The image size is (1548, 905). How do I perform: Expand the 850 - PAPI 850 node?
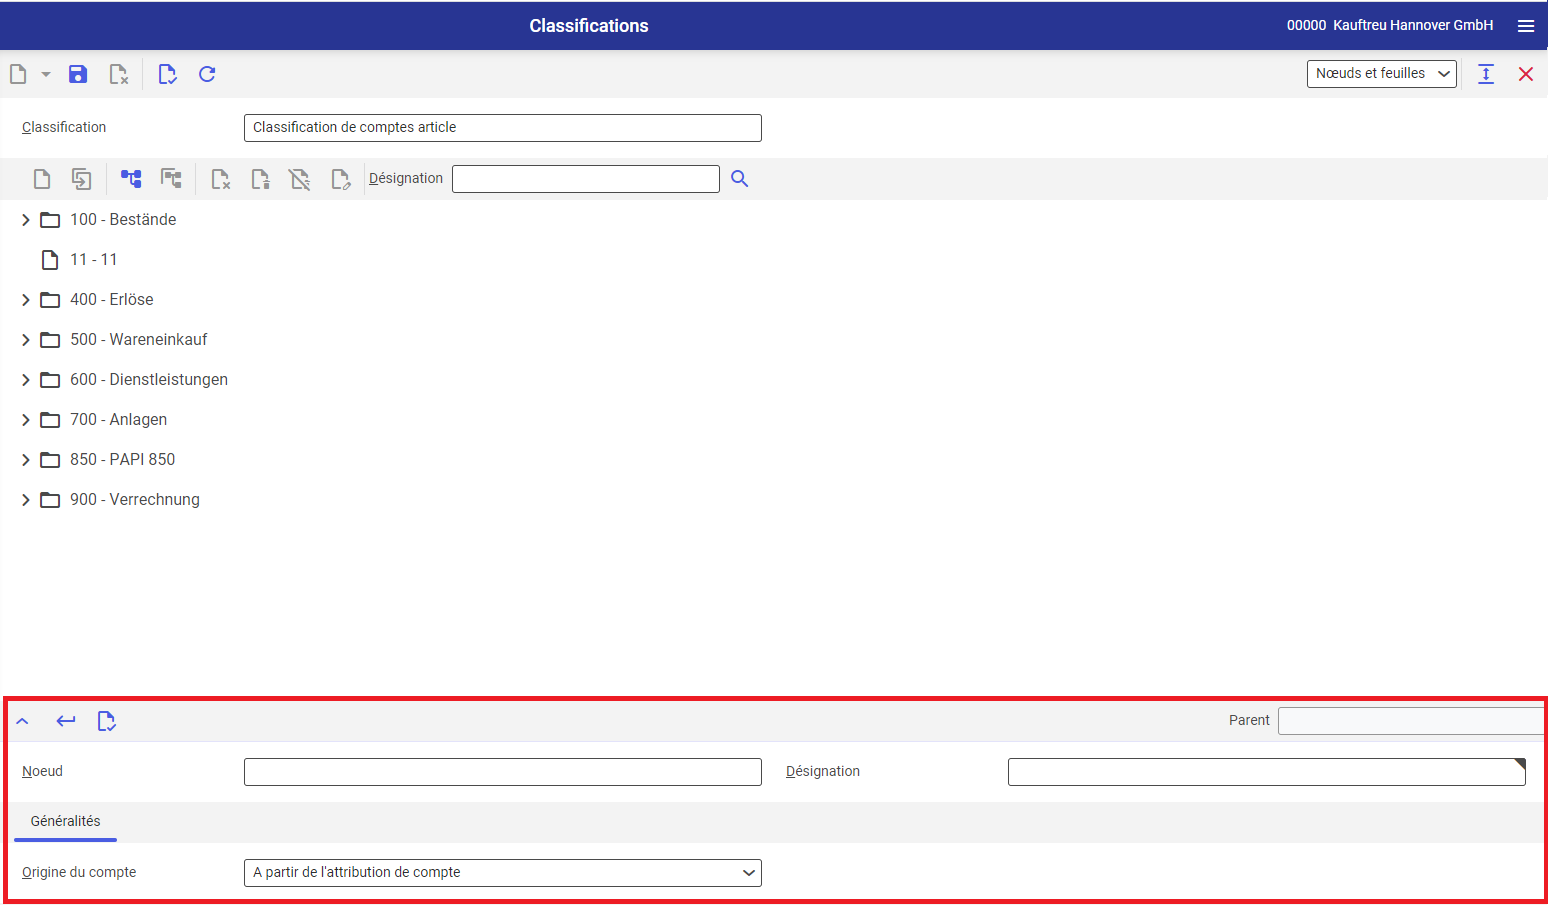pyautogui.click(x=26, y=460)
